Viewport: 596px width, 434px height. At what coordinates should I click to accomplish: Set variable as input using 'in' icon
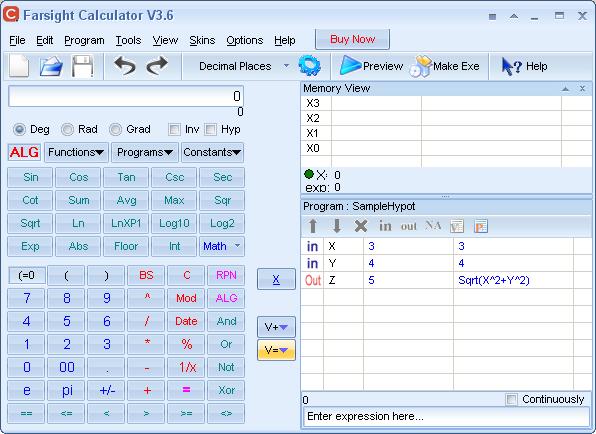(x=385, y=226)
